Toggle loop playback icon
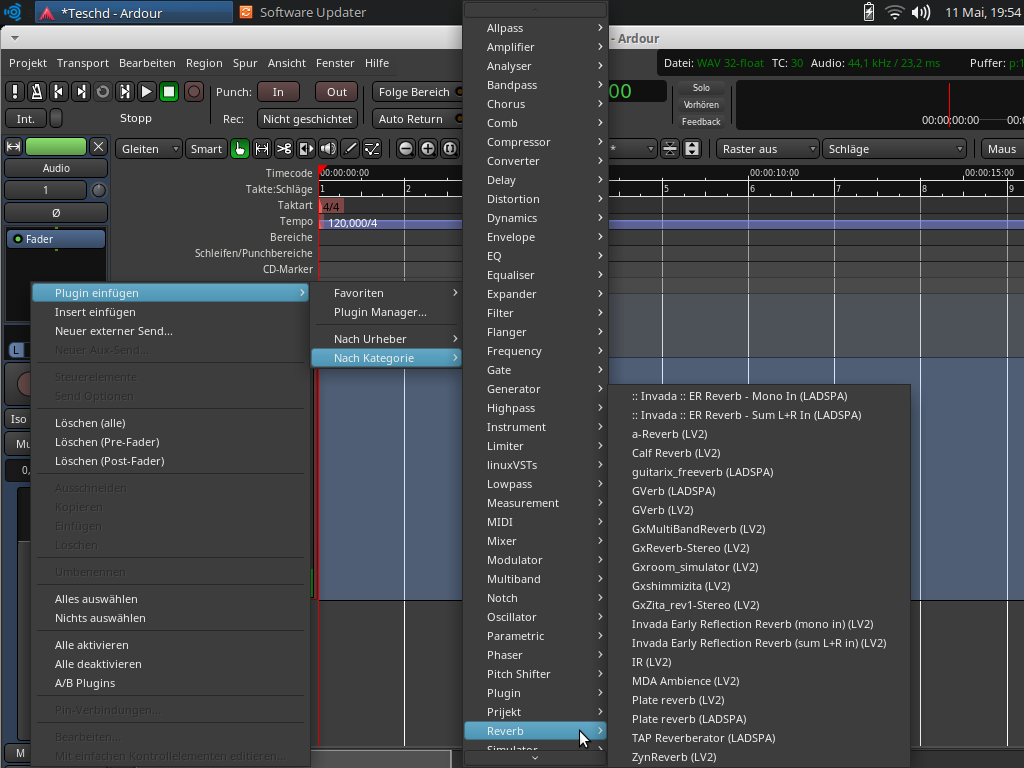The image size is (1024, 768). point(103,92)
